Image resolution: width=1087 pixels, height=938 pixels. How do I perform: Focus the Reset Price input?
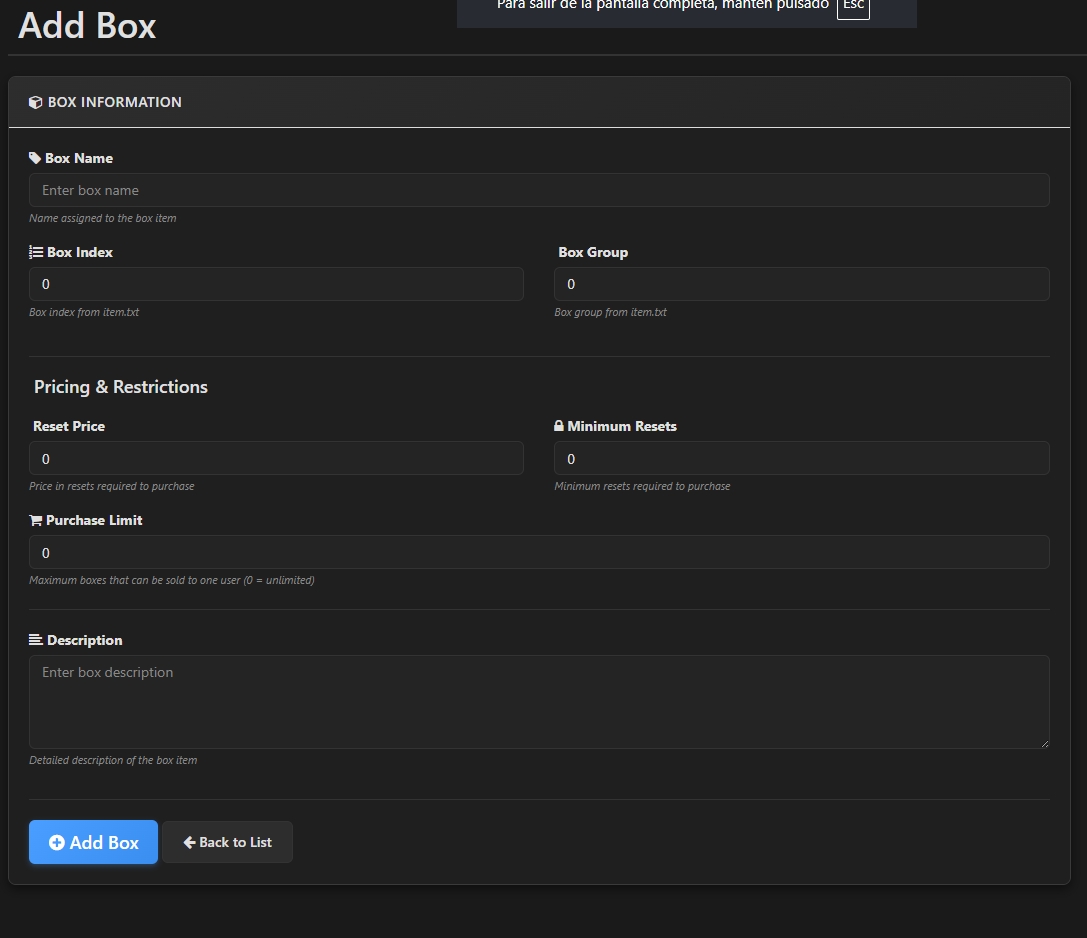click(276, 458)
